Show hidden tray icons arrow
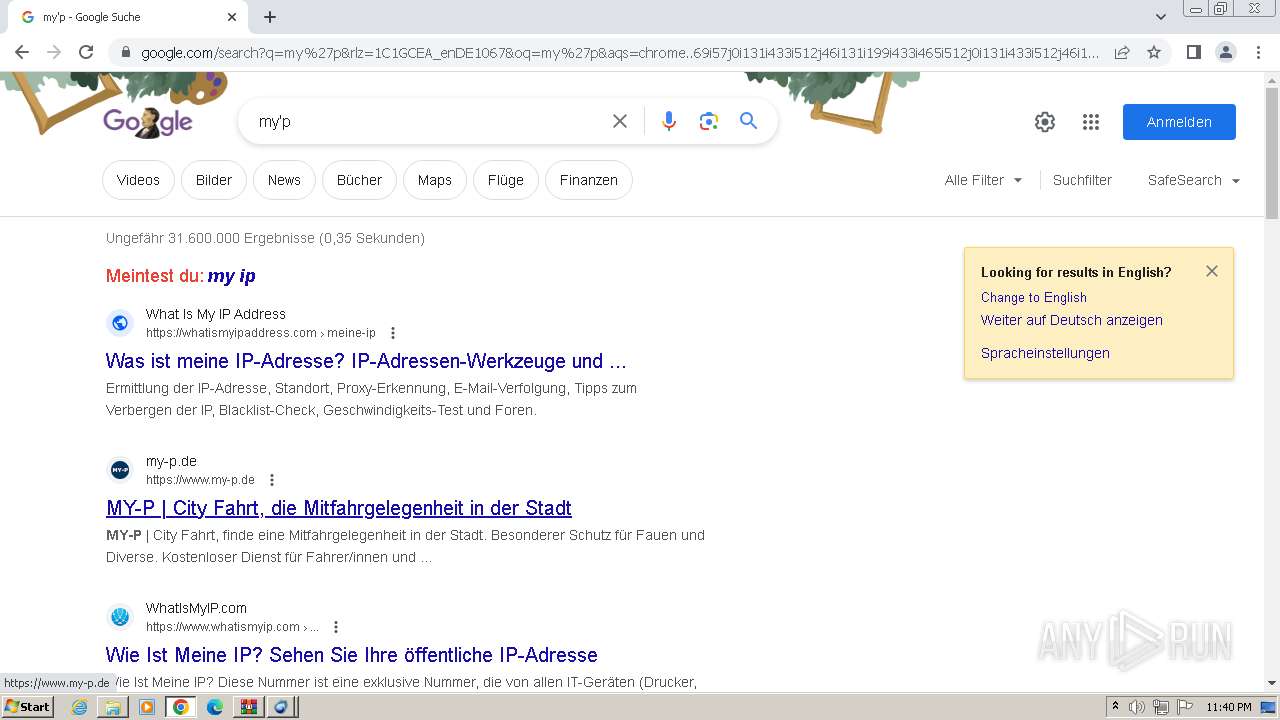 tap(1115, 707)
